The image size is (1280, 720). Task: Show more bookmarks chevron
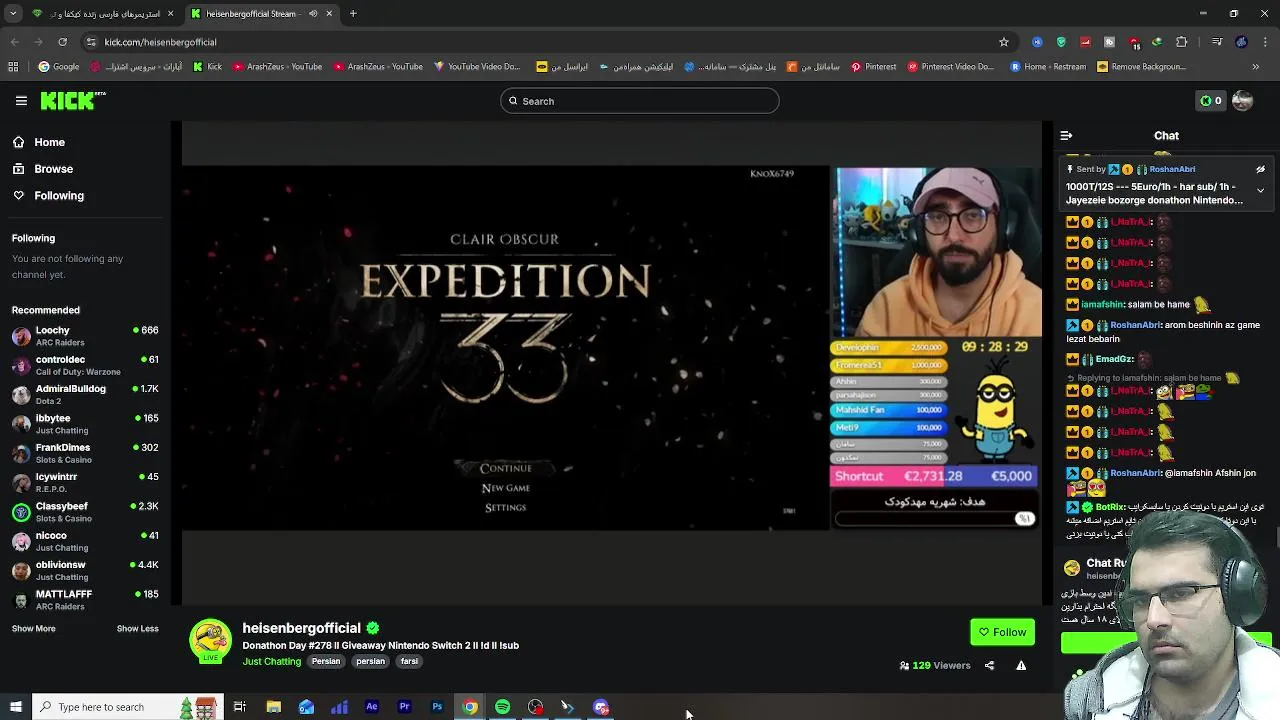coord(1255,67)
